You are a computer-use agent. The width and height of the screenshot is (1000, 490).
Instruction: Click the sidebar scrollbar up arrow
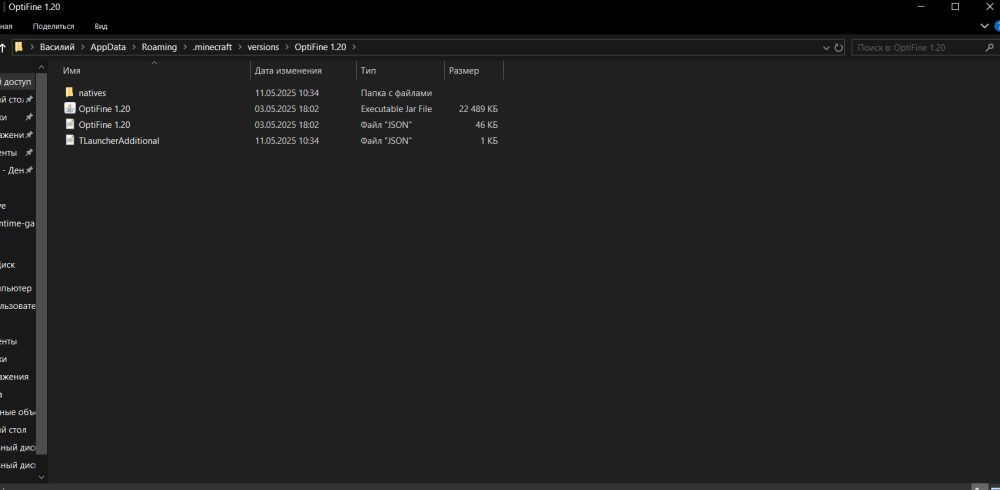coord(41,67)
